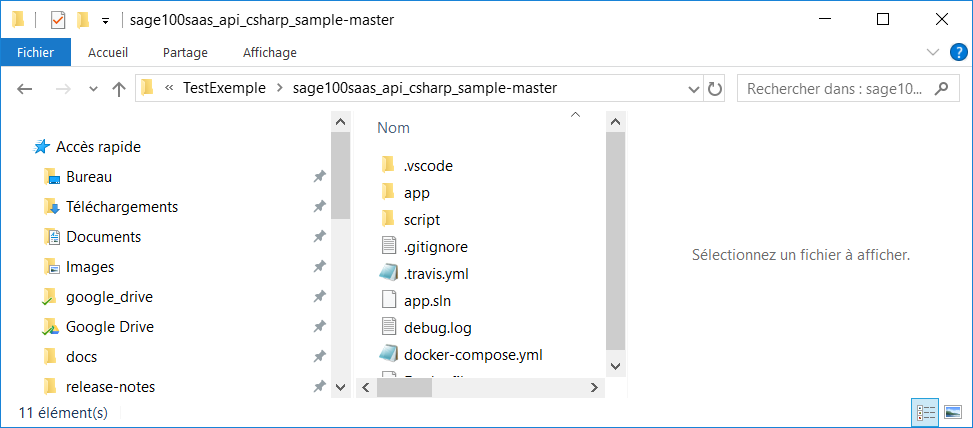Click file list scrollbar down arrow
The width and height of the screenshot is (973, 428).
click(615, 365)
